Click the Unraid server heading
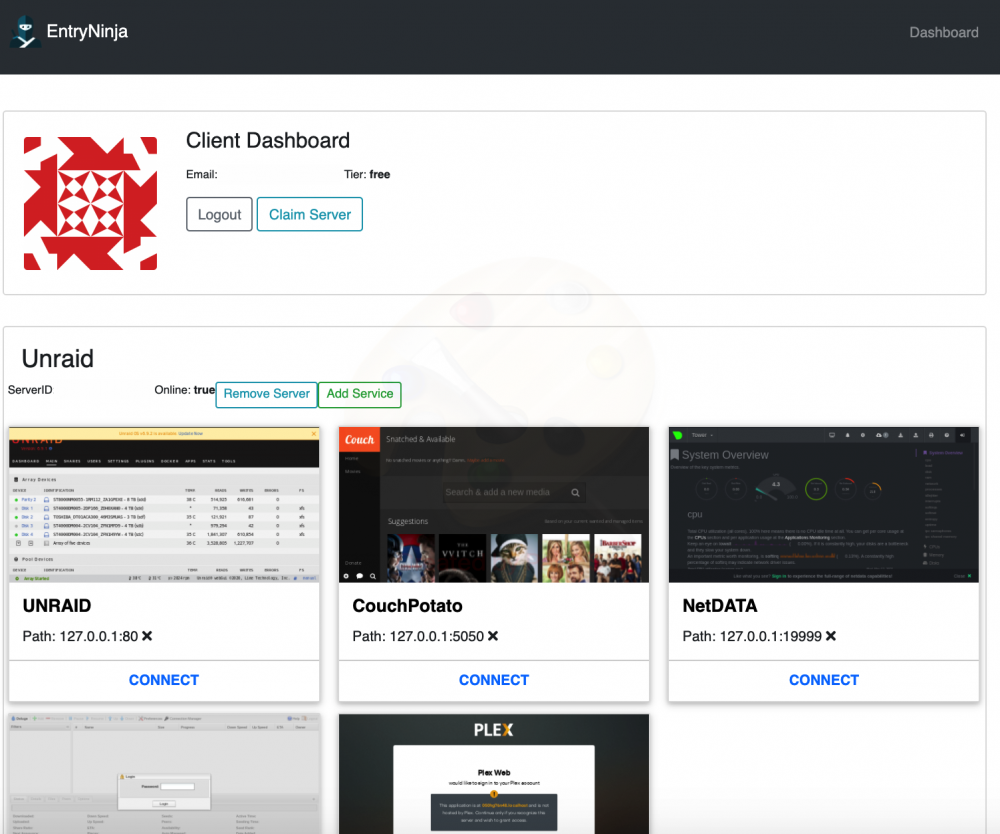 (57, 359)
